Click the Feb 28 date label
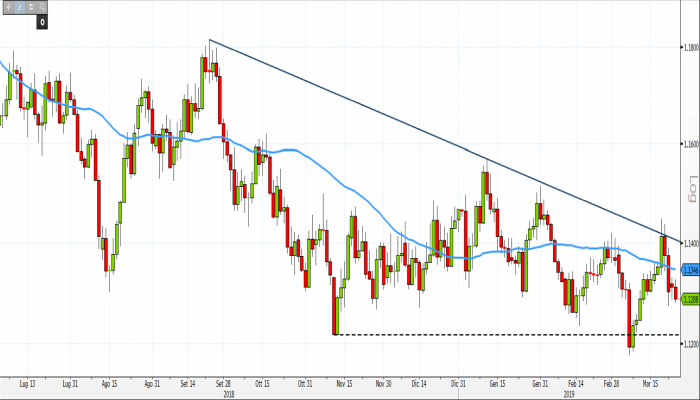 pos(612,384)
